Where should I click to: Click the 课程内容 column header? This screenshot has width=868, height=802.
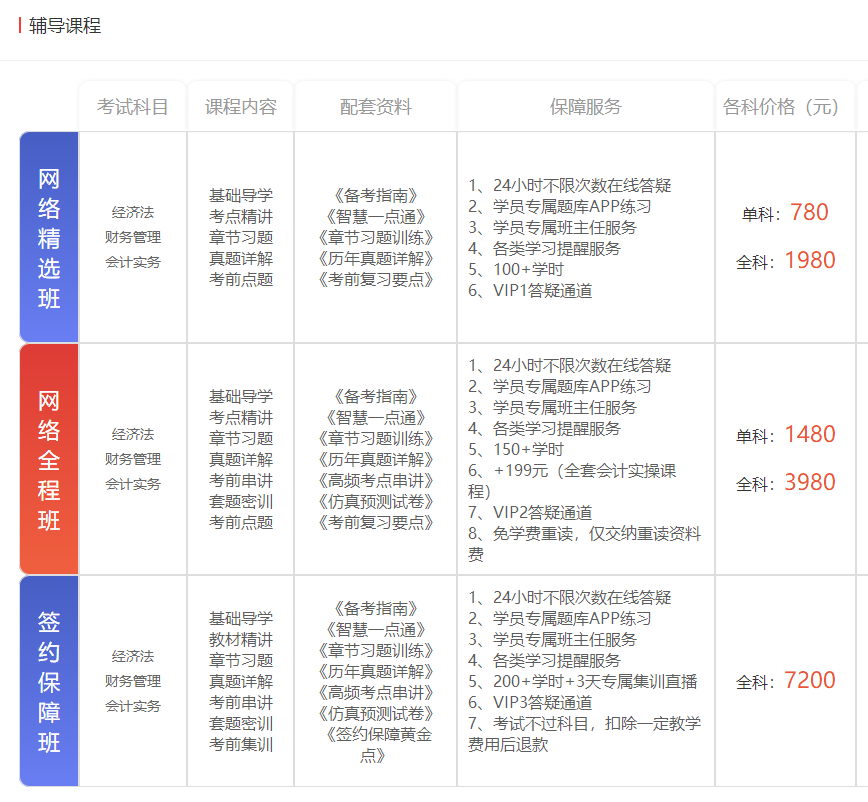point(240,104)
